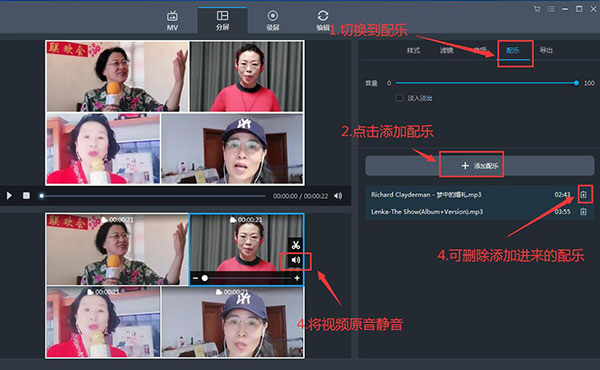Select the 分屏 split-screen mode
The height and width of the screenshot is (370, 600).
click(x=222, y=20)
